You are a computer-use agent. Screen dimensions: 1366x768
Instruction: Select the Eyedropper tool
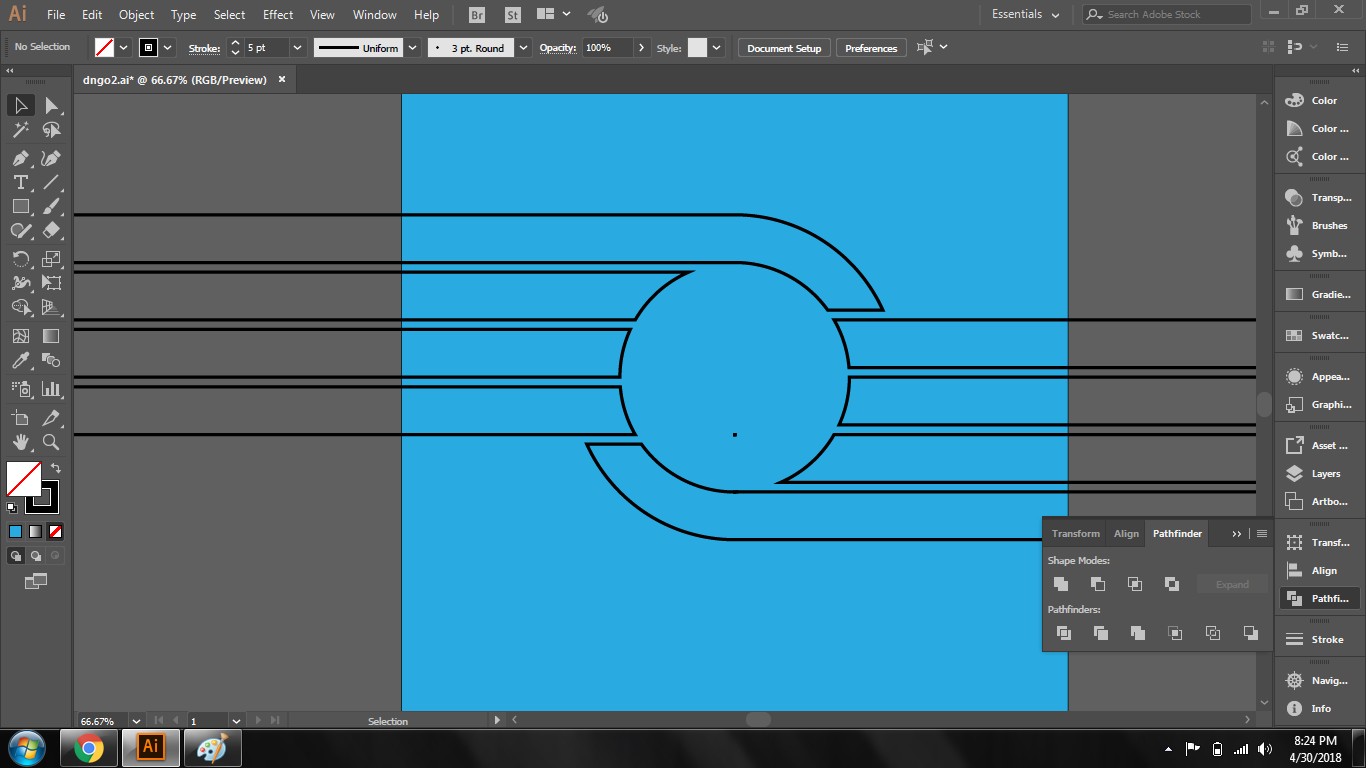coord(20,360)
